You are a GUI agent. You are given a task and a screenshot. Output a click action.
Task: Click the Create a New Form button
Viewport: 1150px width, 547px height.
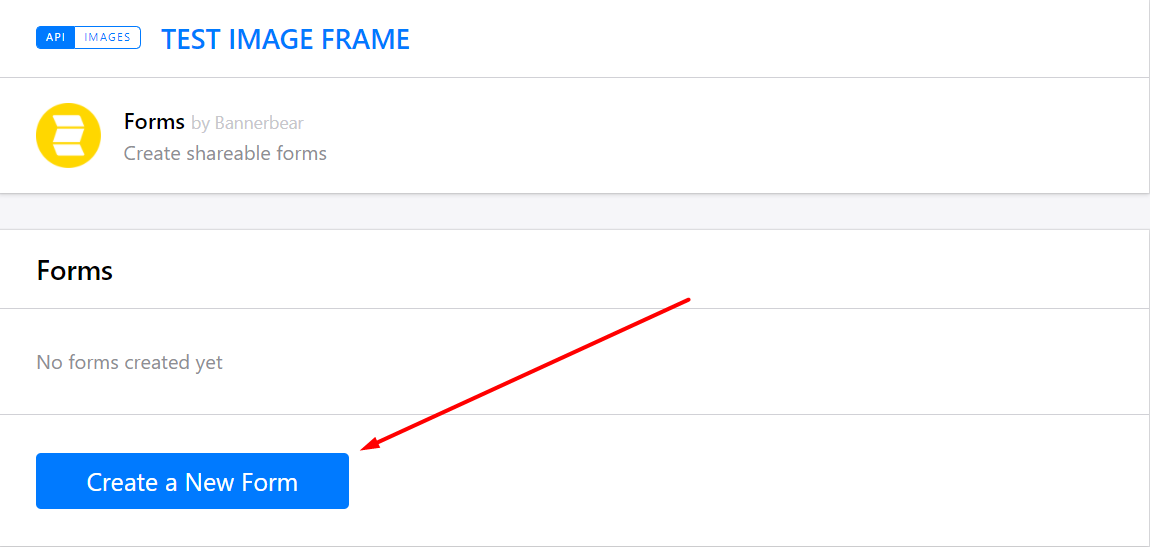tap(192, 481)
